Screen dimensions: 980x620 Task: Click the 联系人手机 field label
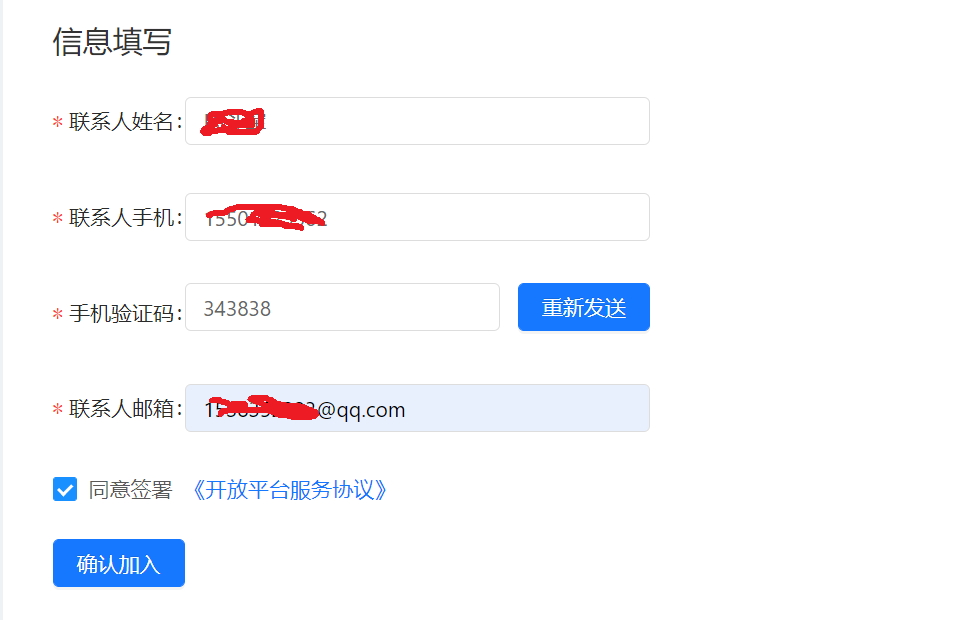click(125, 218)
